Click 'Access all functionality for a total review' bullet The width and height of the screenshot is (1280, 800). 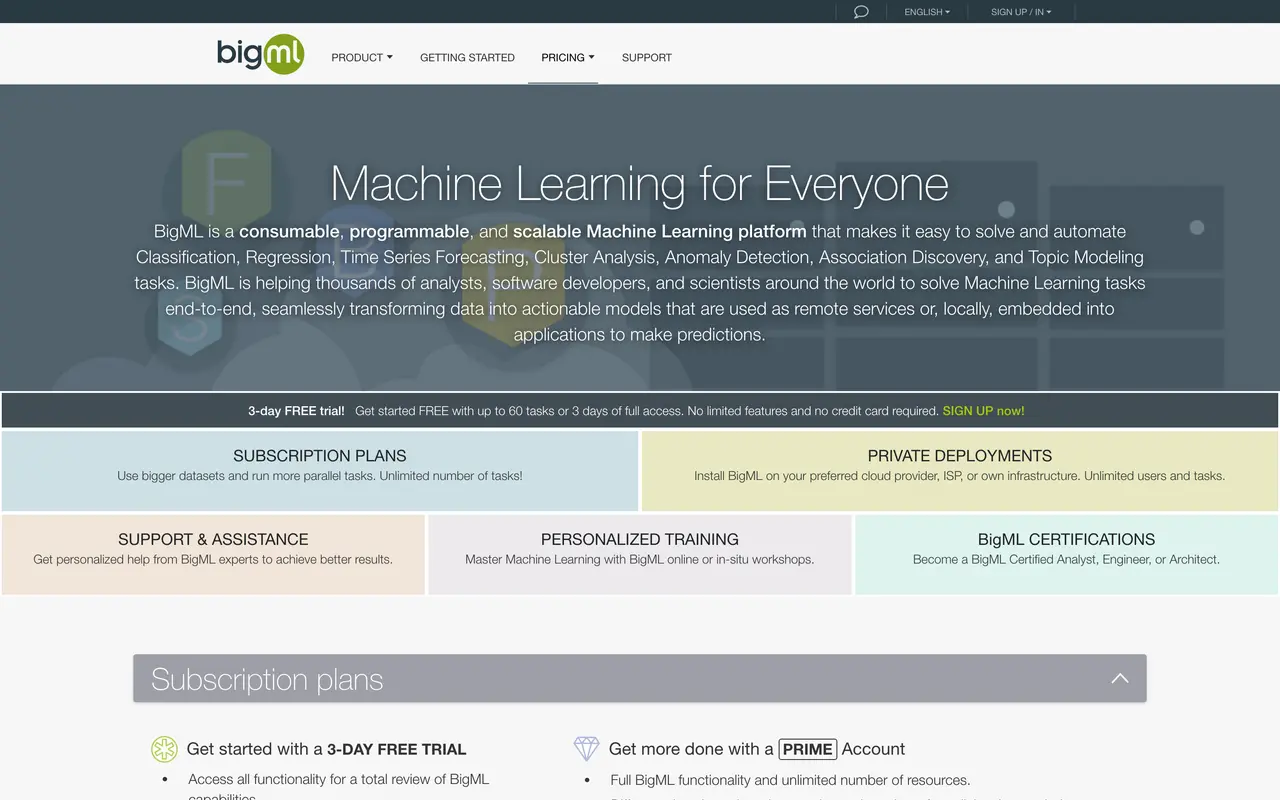(339, 787)
